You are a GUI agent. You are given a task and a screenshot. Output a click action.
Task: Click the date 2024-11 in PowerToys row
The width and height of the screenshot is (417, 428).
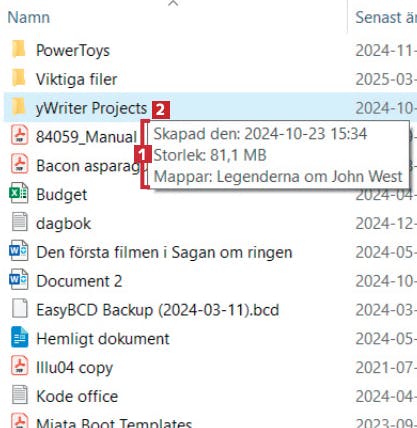[386, 51]
